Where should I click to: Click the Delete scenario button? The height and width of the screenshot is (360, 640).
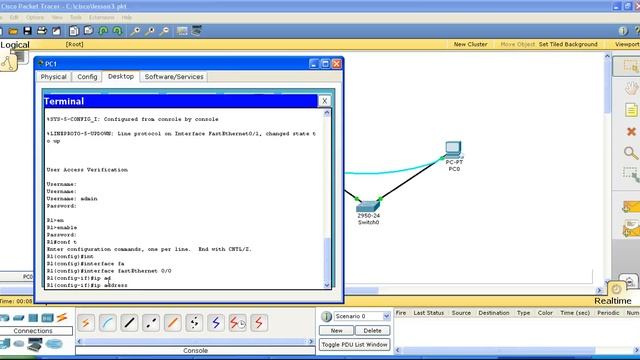(x=372, y=331)
